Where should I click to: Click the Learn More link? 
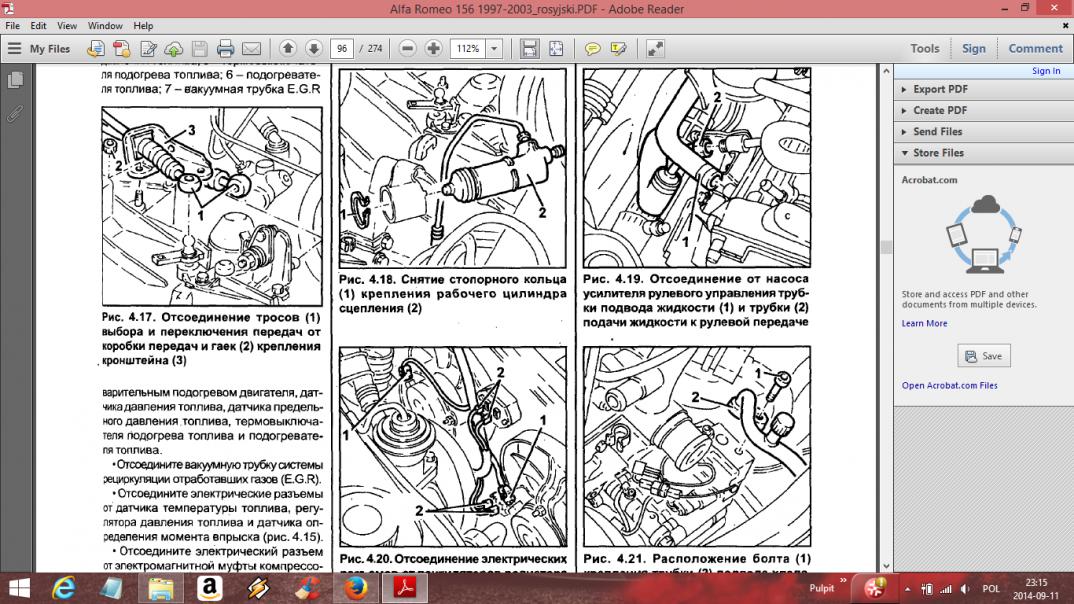924,323
